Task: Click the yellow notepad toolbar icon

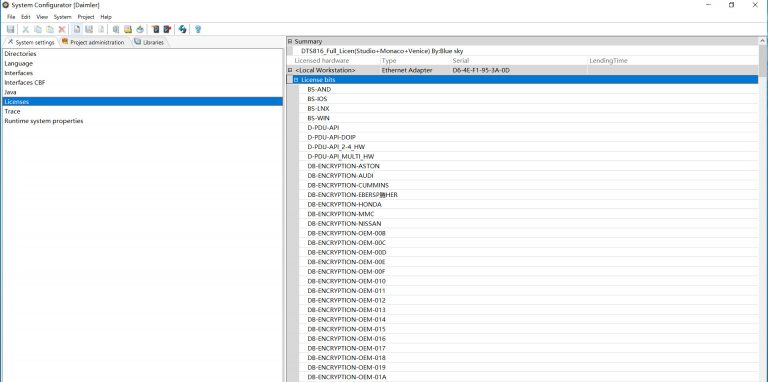Action: pos(128,29)
